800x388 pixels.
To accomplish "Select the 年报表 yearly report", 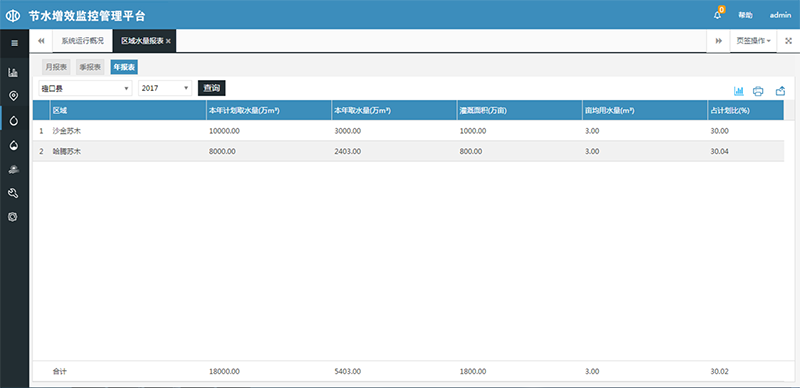I will [124, 67].
